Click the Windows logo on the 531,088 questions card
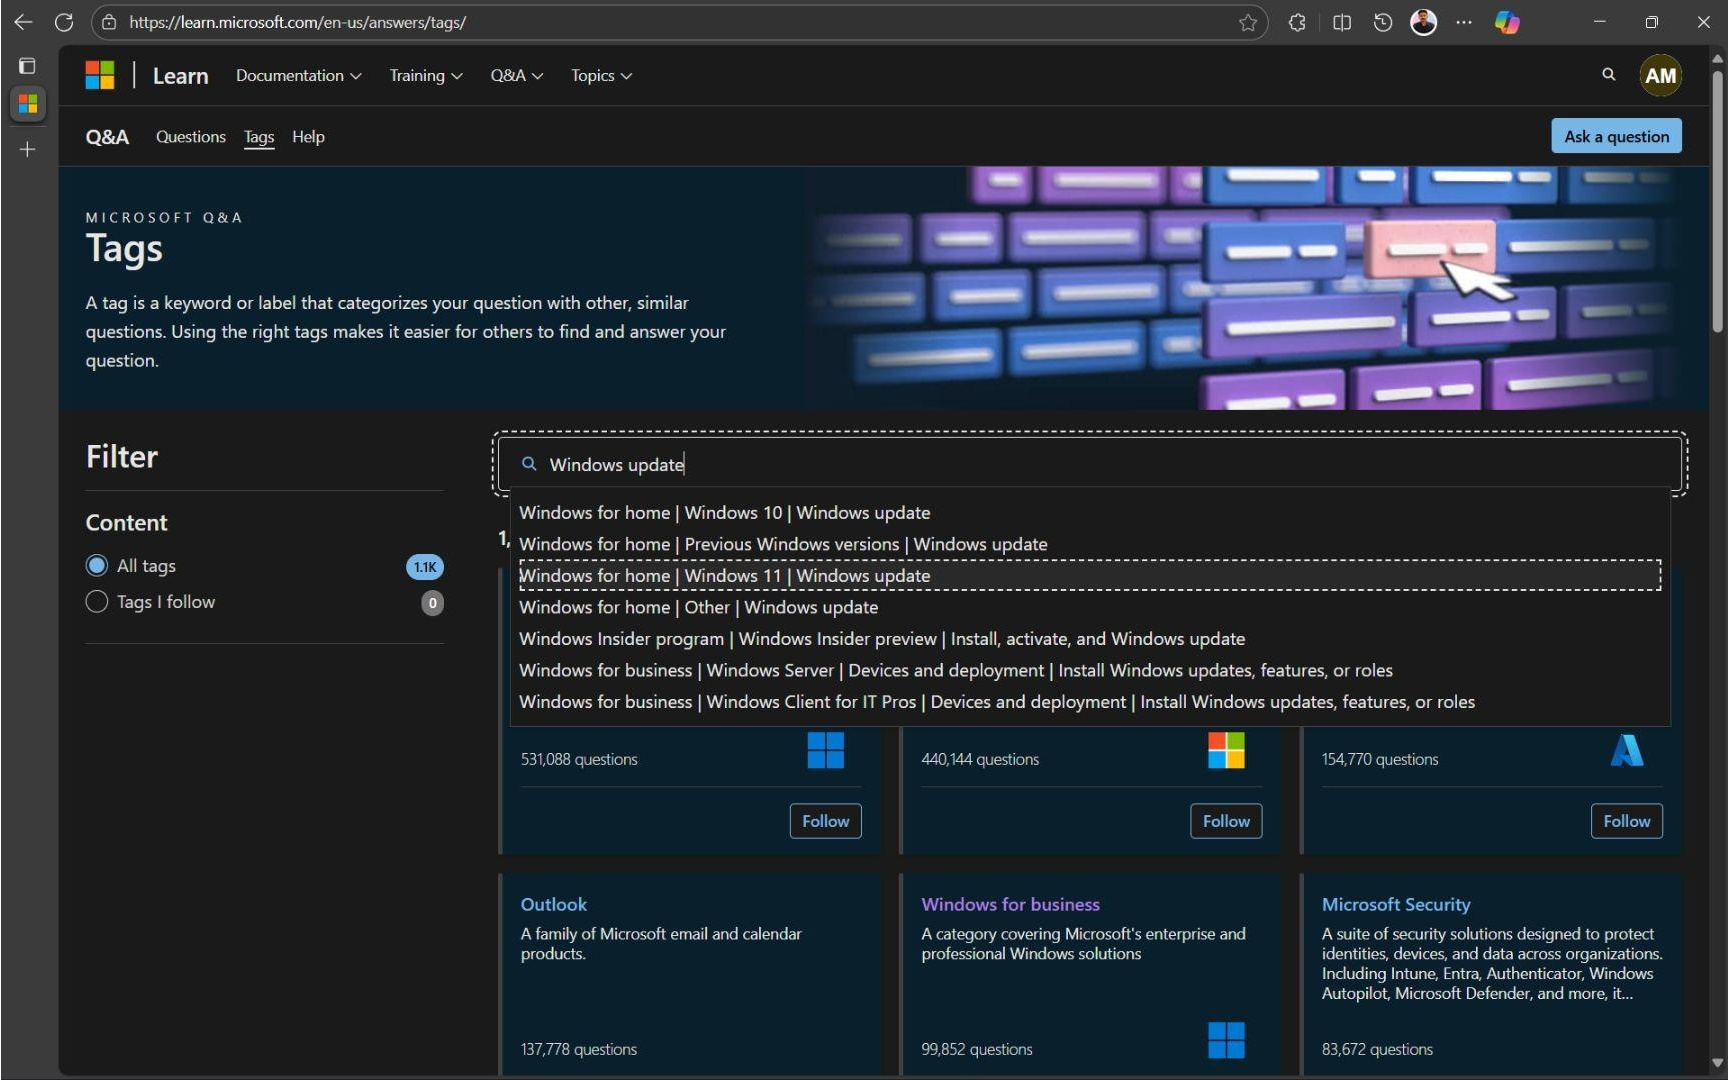The width and height of the screenshot is (1728, 1080). pyautogui.click(x=825, y=750)
